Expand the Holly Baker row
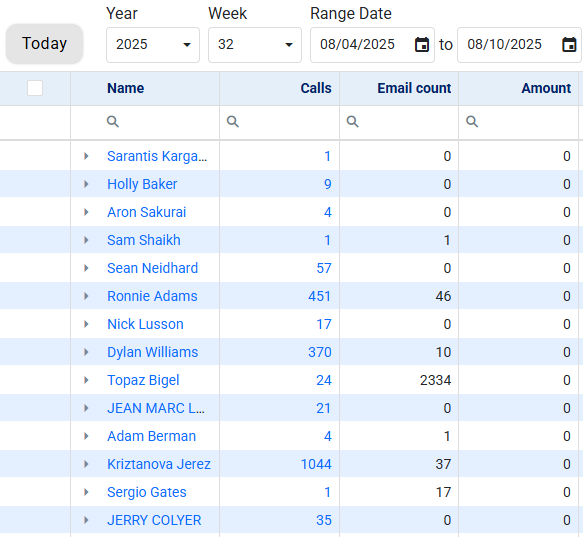The height and width of the screenshot is (537, 583). [86, 184]
